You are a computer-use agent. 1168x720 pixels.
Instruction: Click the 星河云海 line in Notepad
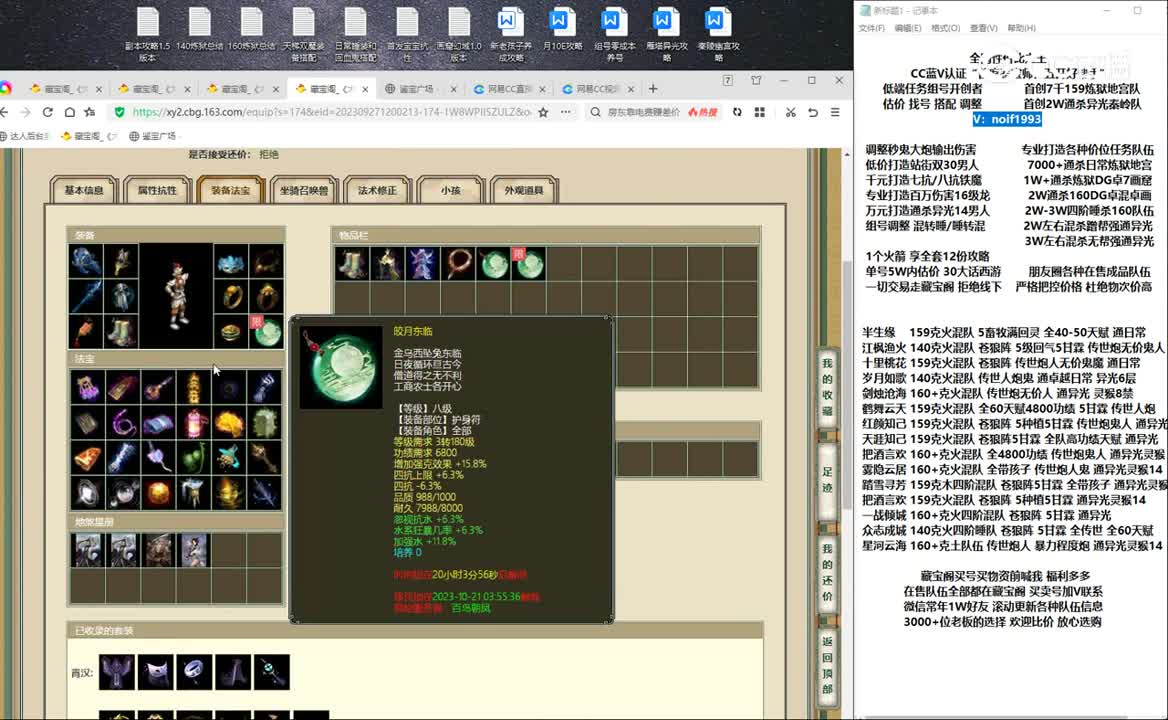click(x=1012, y=545)
